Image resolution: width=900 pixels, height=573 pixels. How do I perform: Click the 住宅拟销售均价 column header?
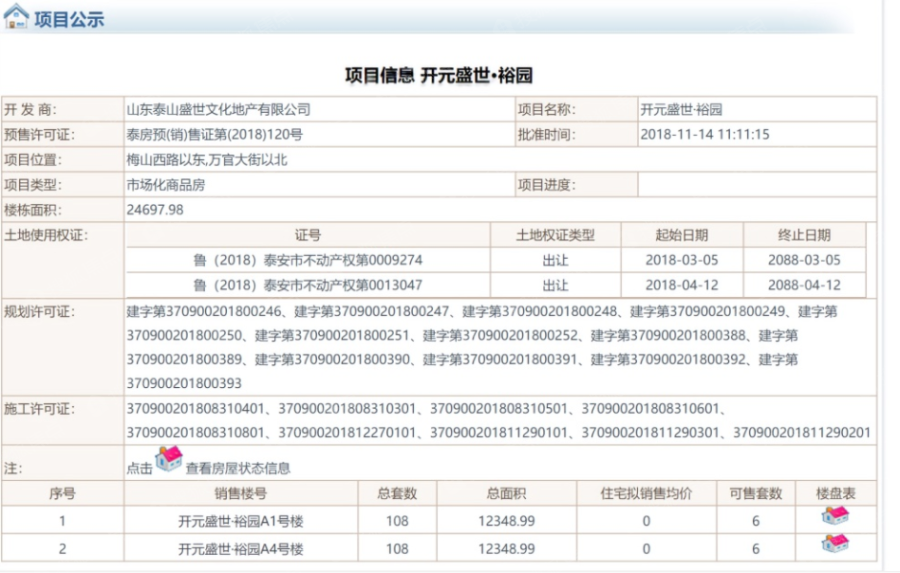(x=646, y=494)
